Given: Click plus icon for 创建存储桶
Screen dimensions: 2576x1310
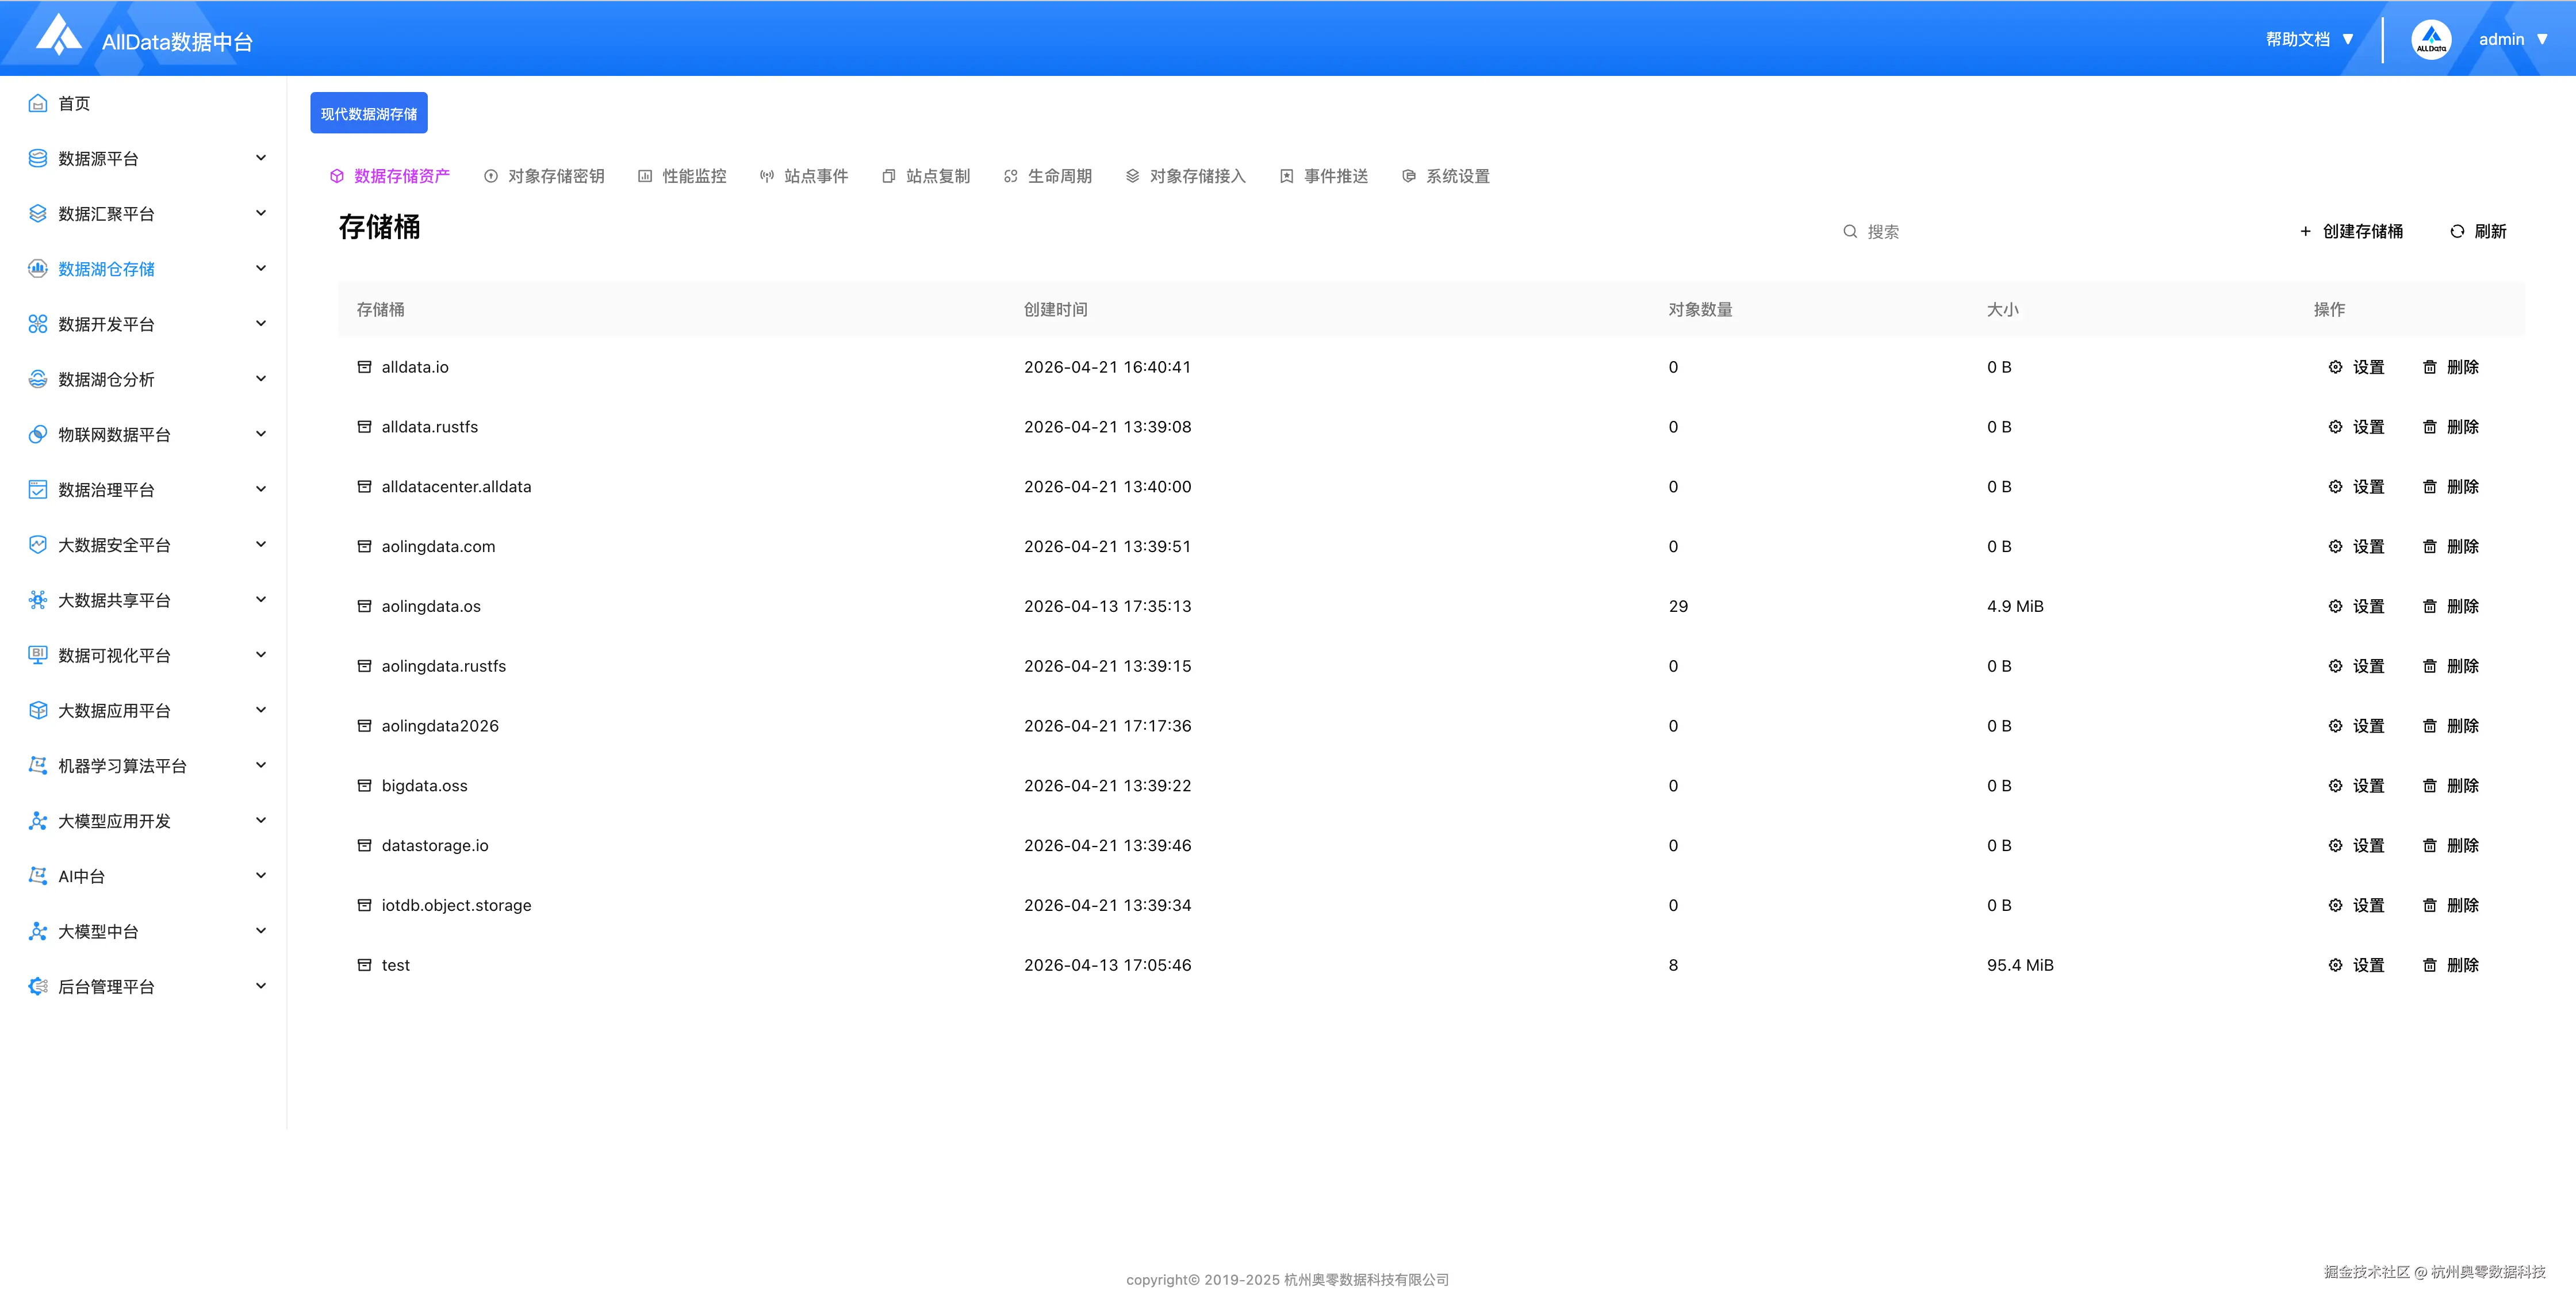Looking at the screenshot, I should [2305, 231].
